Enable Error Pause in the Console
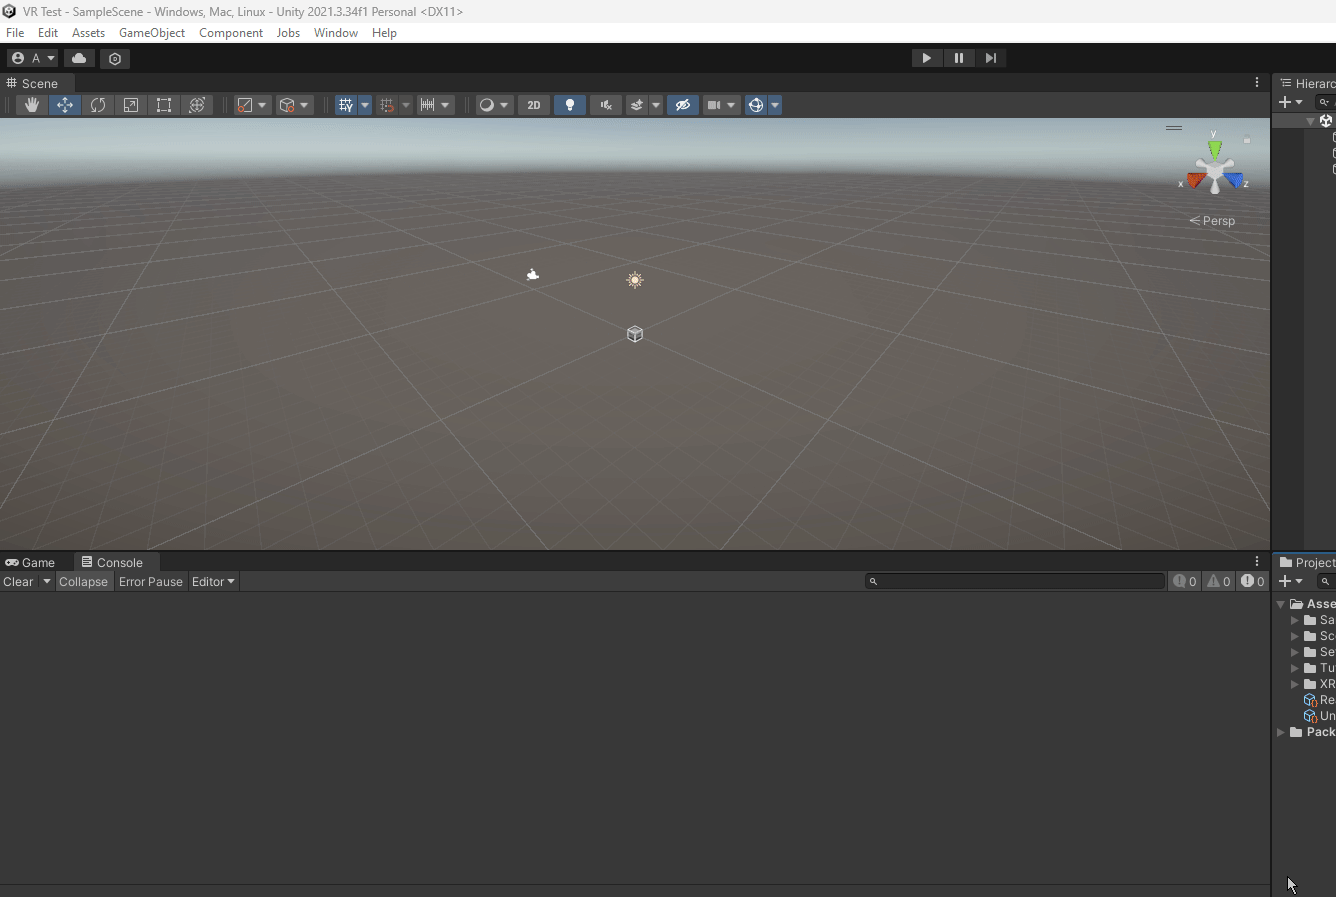The height and width of the screenshot is (897, 1336). 150,581
